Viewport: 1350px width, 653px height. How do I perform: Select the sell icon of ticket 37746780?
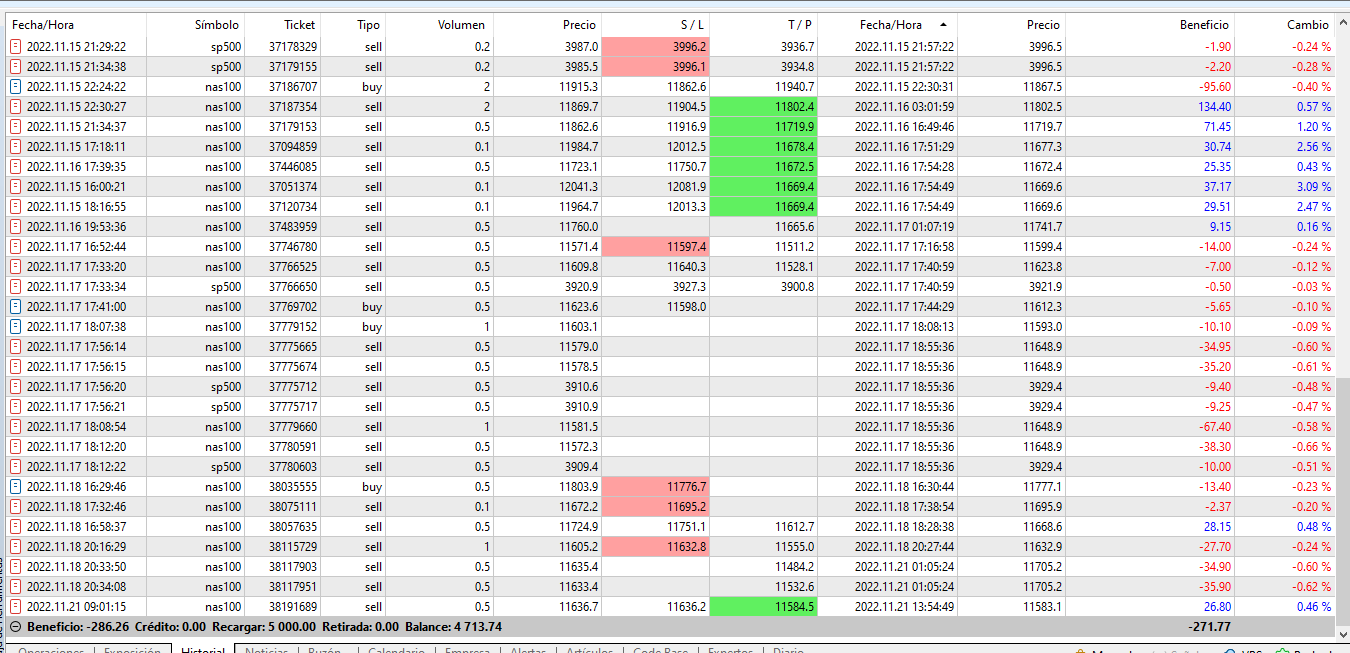pyautogui.click(x=15, y=247)
